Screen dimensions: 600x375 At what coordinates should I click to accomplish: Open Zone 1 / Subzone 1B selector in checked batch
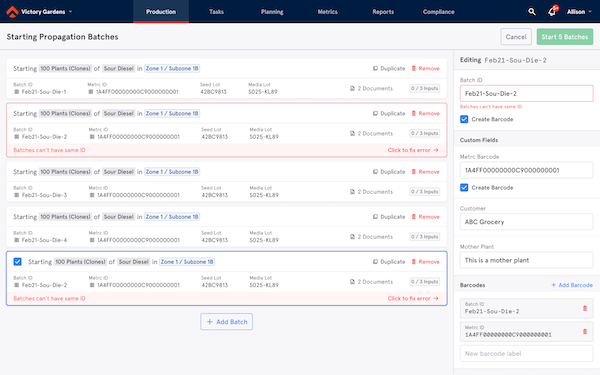pos(187,262)
